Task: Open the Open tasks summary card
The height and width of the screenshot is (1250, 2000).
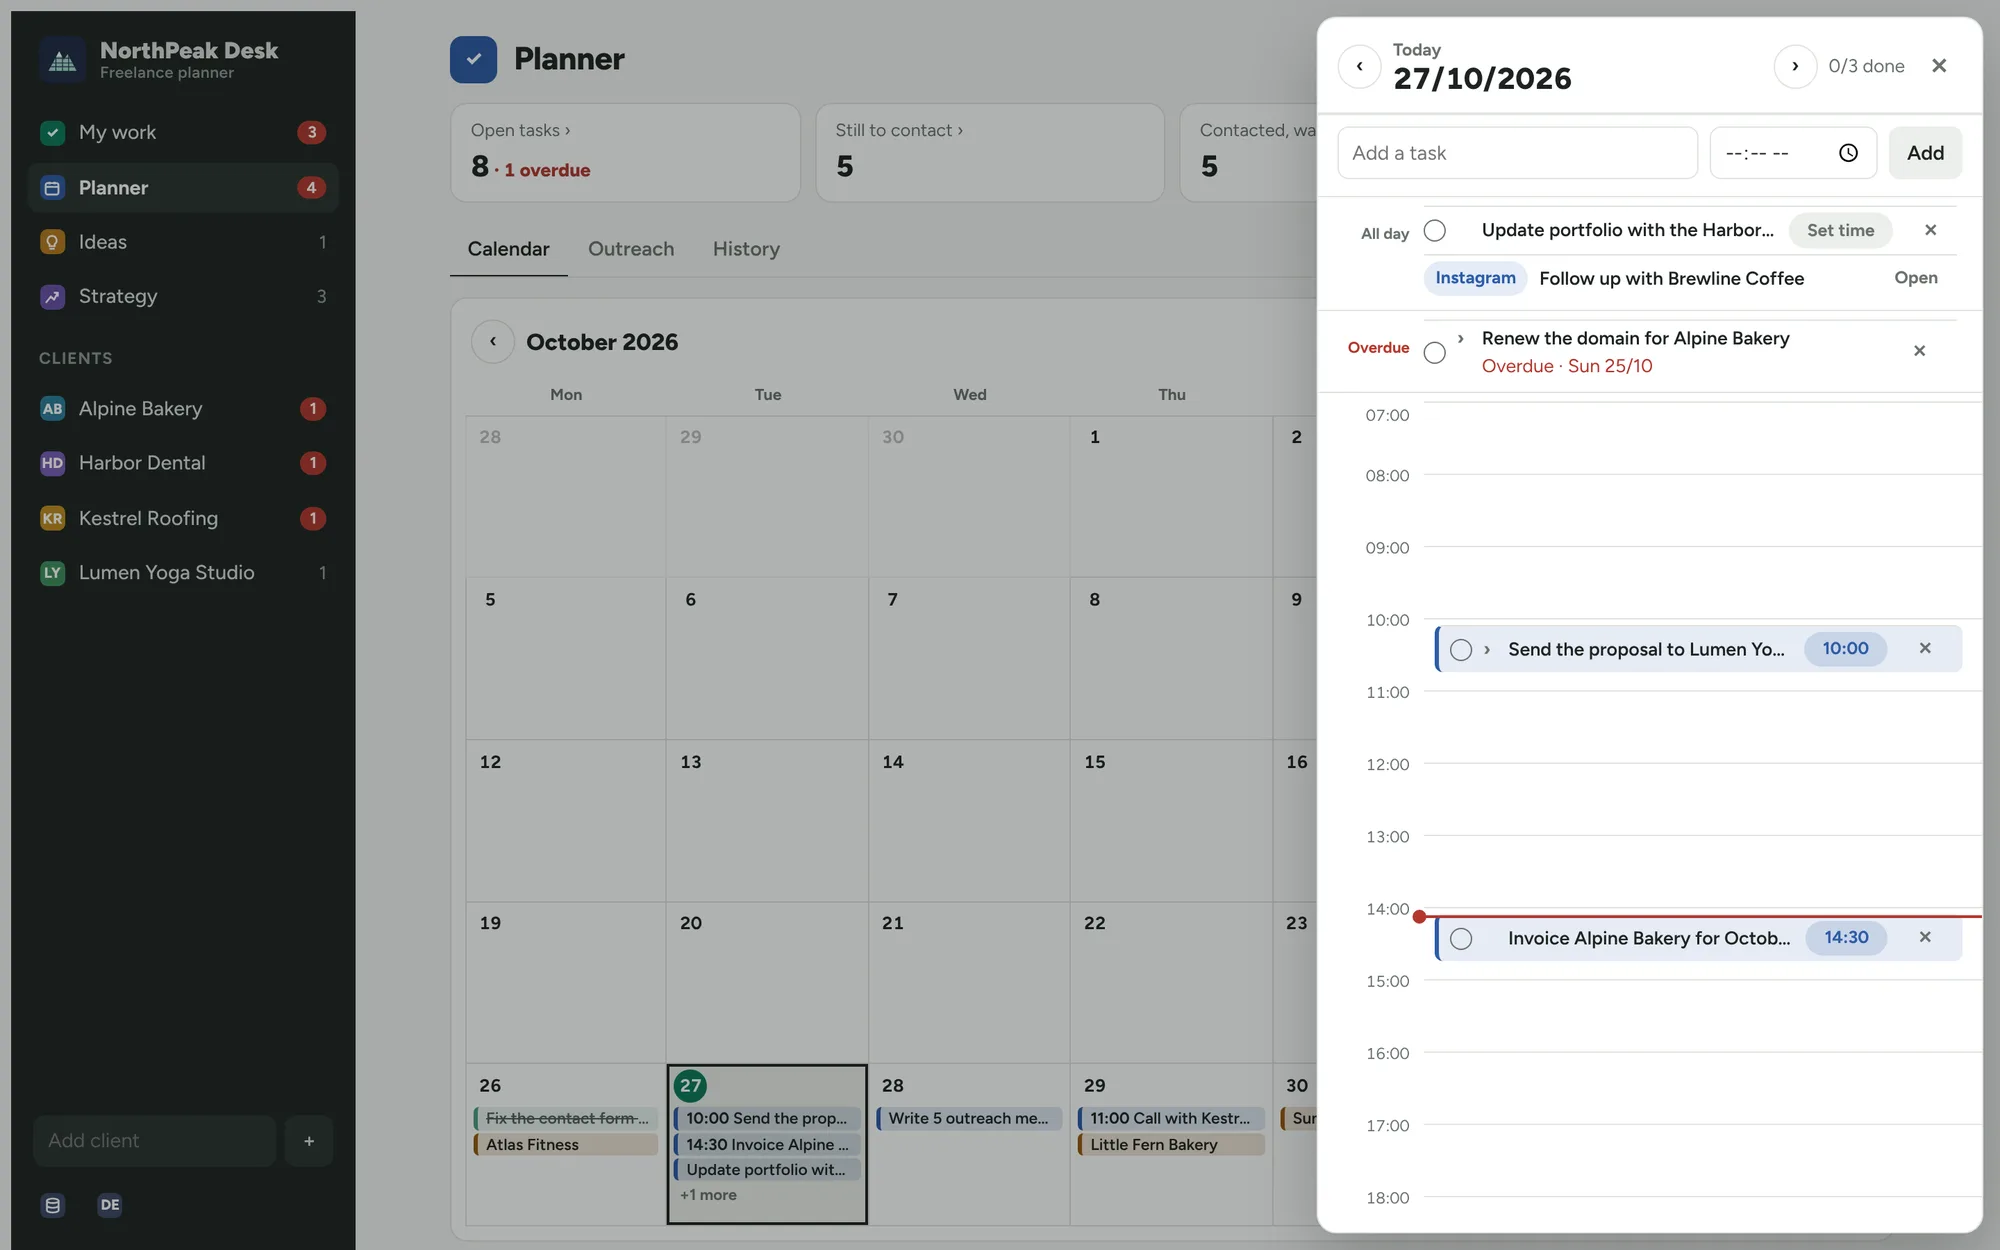Action: point(625,153)
